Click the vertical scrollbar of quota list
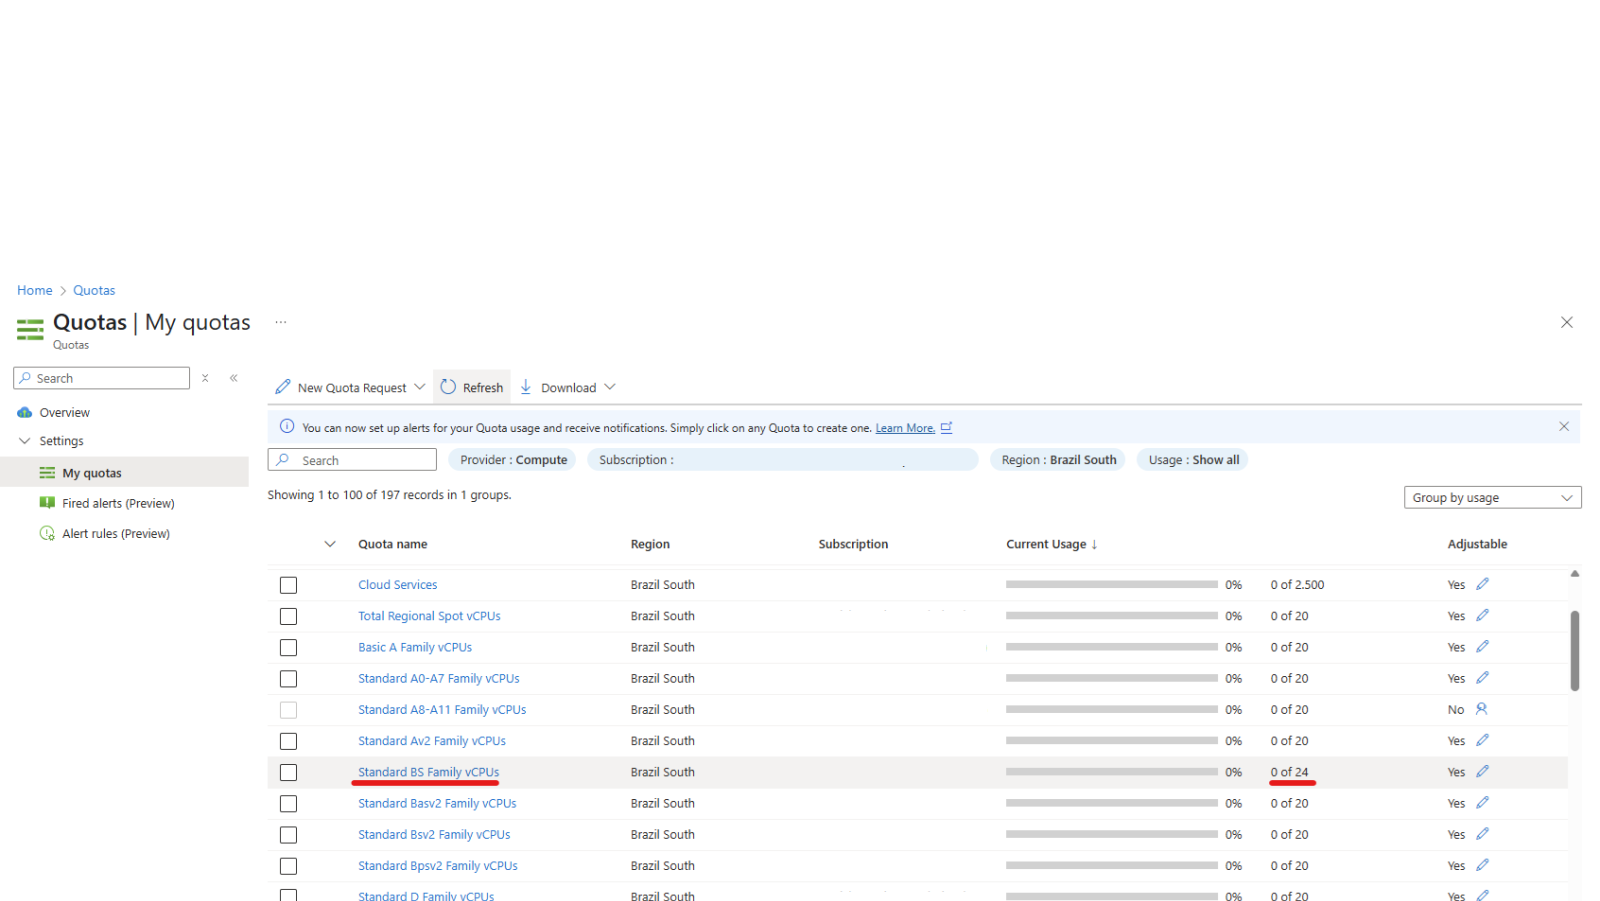This screenshot has width=1600, height=901. 1574,650
